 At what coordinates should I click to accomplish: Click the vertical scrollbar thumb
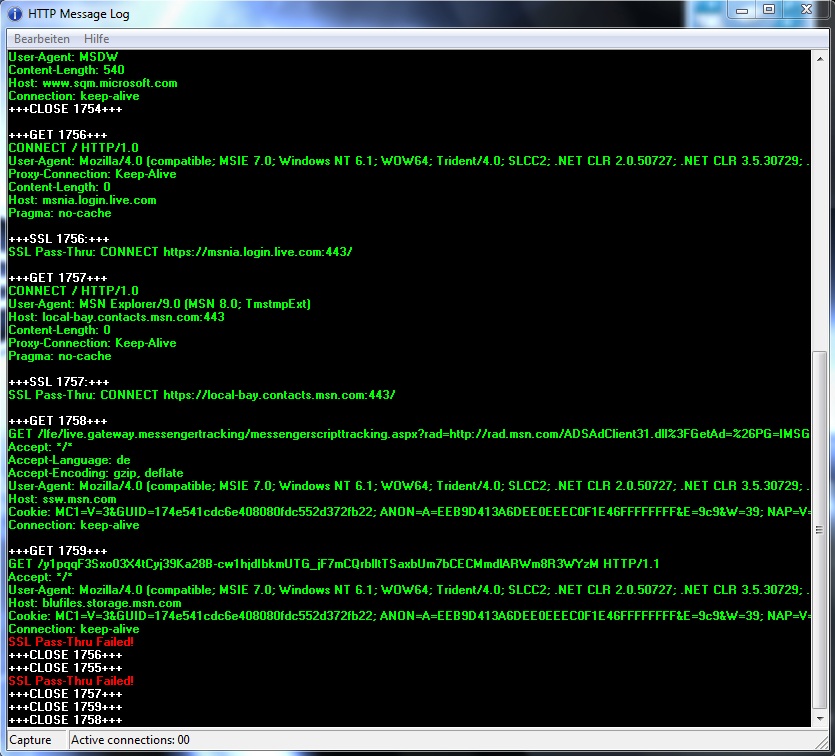(820, 530)
